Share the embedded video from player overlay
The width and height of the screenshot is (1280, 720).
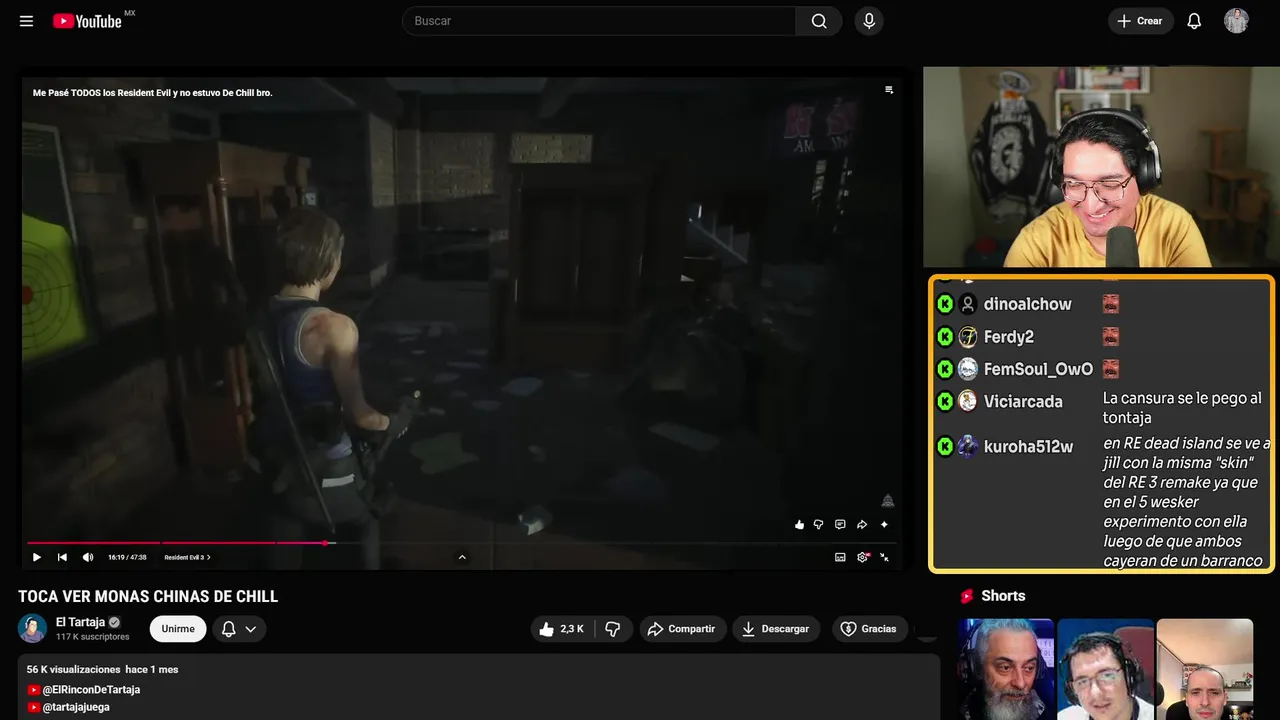[862, 524]
